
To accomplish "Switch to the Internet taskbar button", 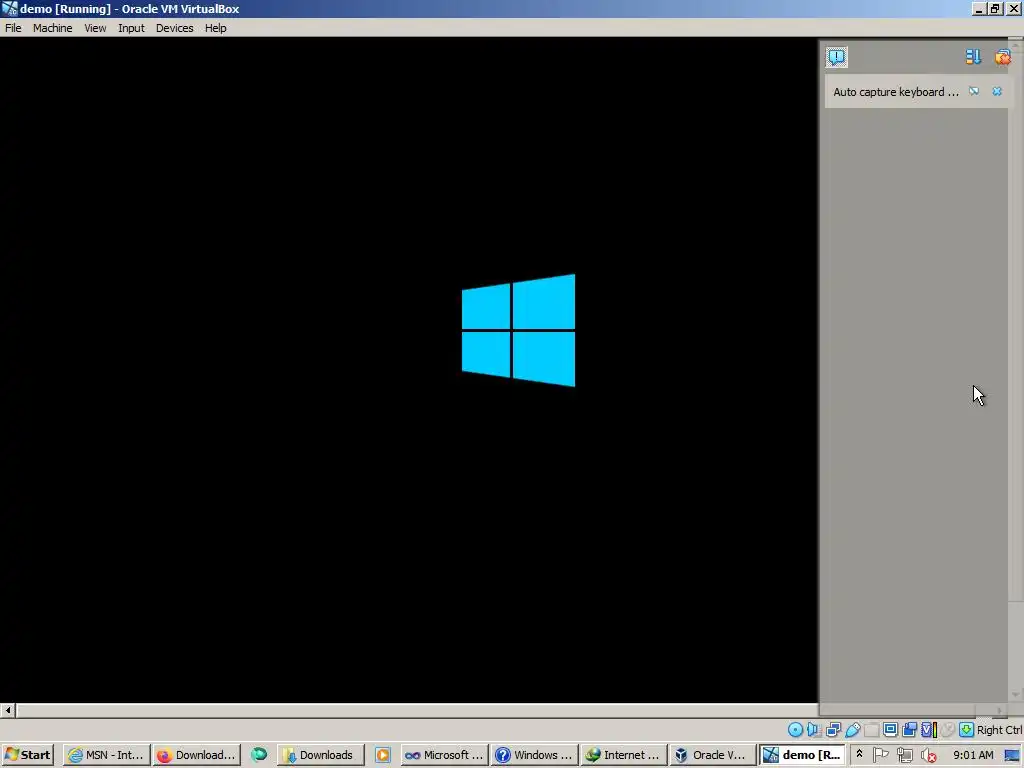I will coord(624,755).
